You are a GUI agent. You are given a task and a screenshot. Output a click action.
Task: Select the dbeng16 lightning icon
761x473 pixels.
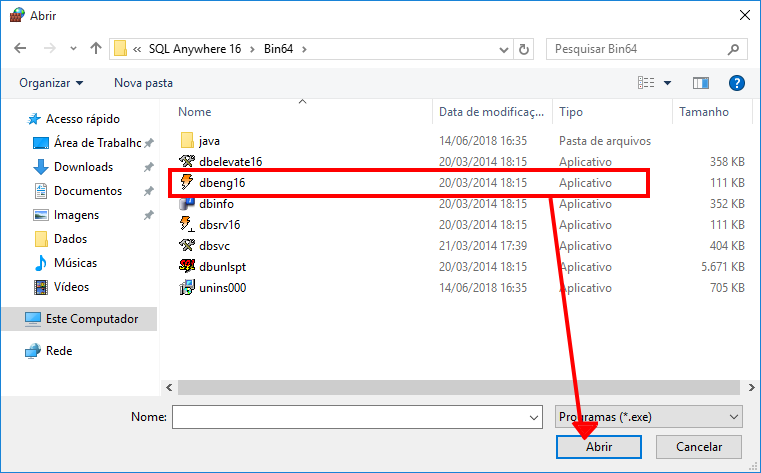coord(187,182)
